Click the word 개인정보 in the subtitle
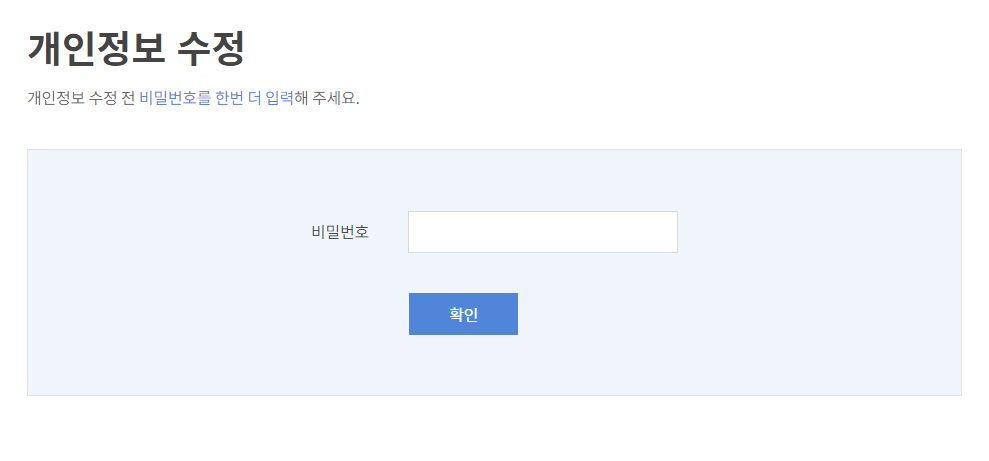989x461 pixels. tap(56, 99)
